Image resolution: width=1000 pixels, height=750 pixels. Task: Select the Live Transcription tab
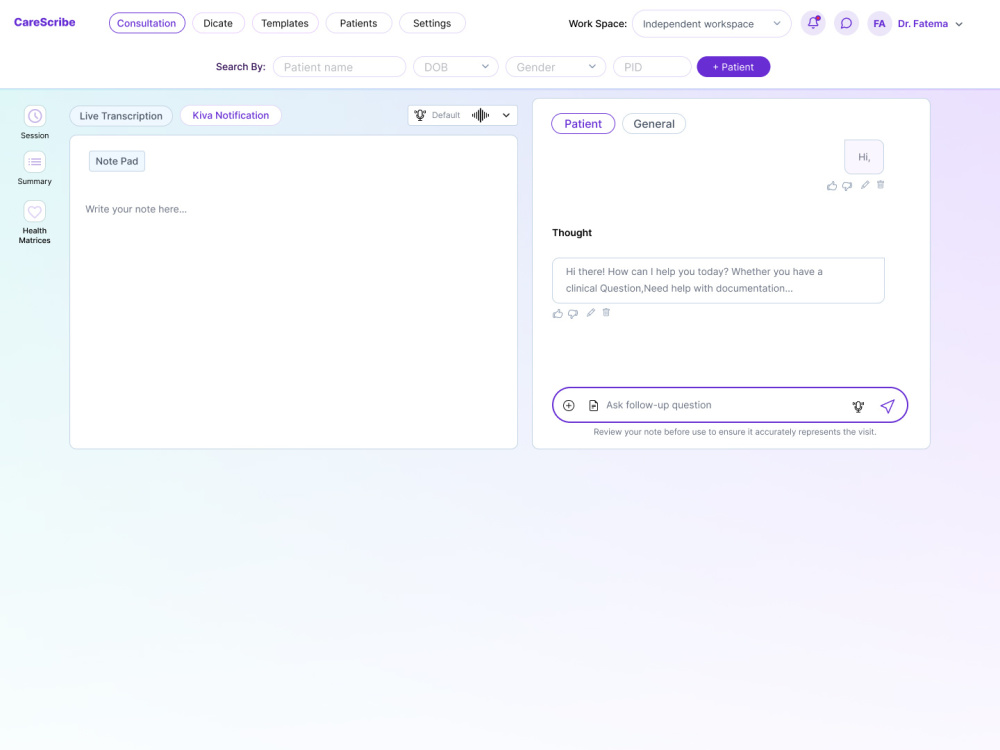[x=121, y=116]
